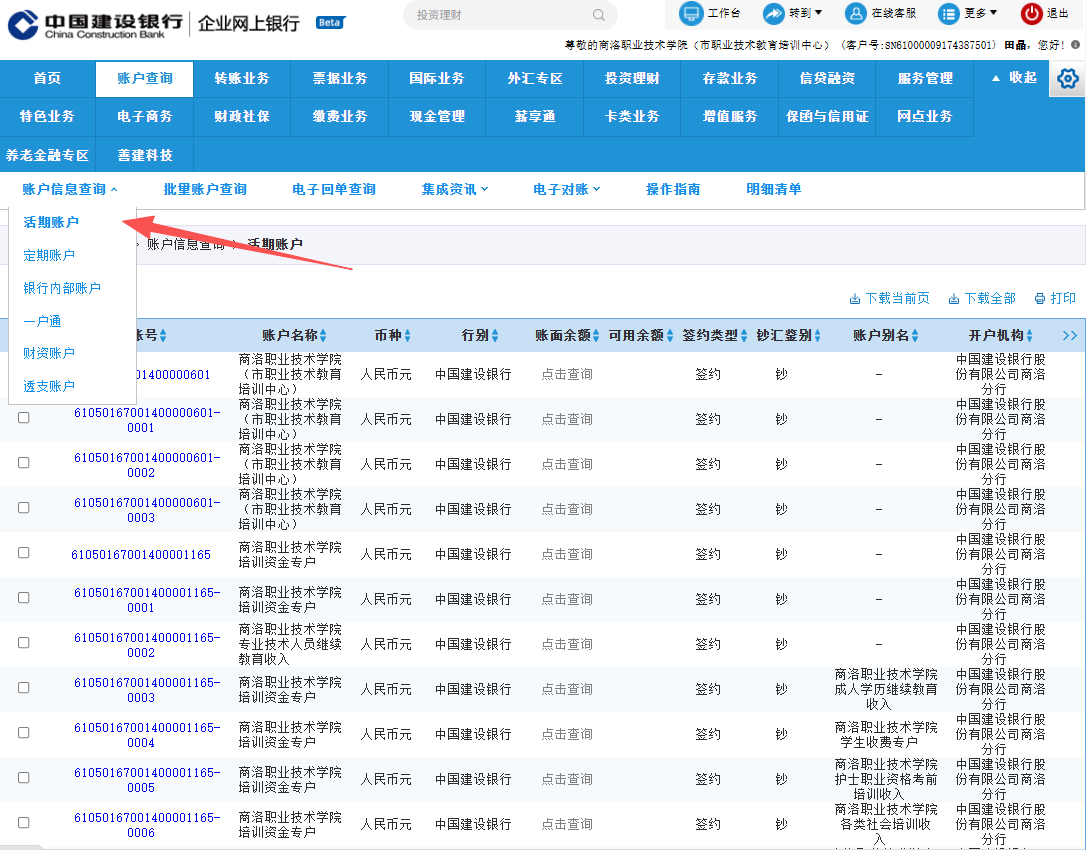Click the red 退出 power icon
The height and width of the screenshot is (850, 1086).
point(1031,13)
